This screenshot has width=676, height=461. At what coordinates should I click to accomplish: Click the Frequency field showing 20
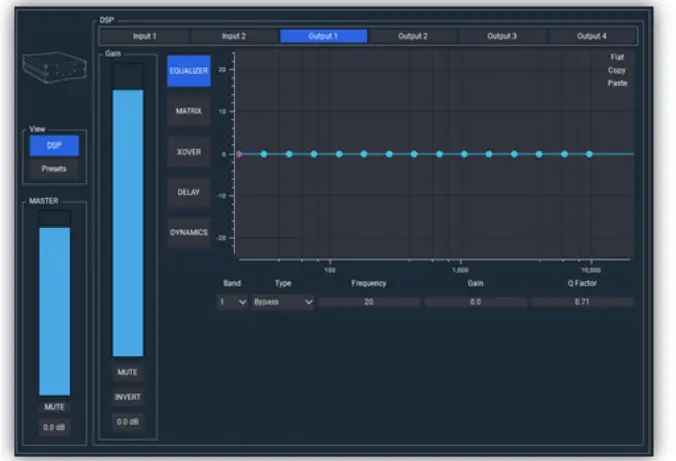[369, 302]
